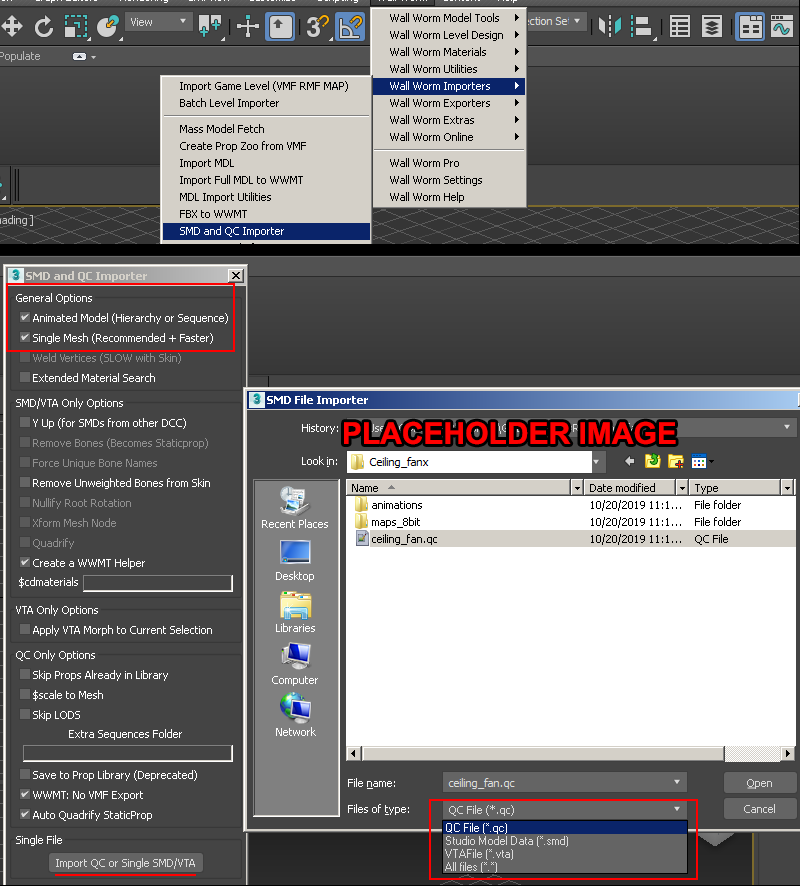
Task: Expand the History dropdown arrow
Action: pos(786,427)
